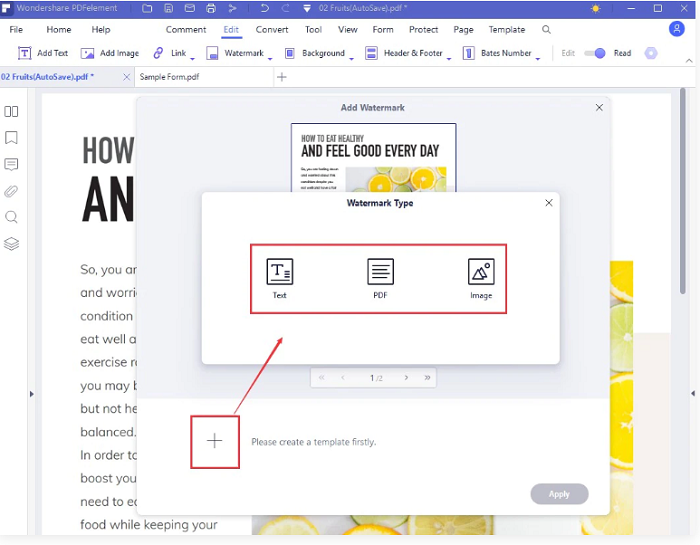Choose the PDF watermark type

[380, 279]
